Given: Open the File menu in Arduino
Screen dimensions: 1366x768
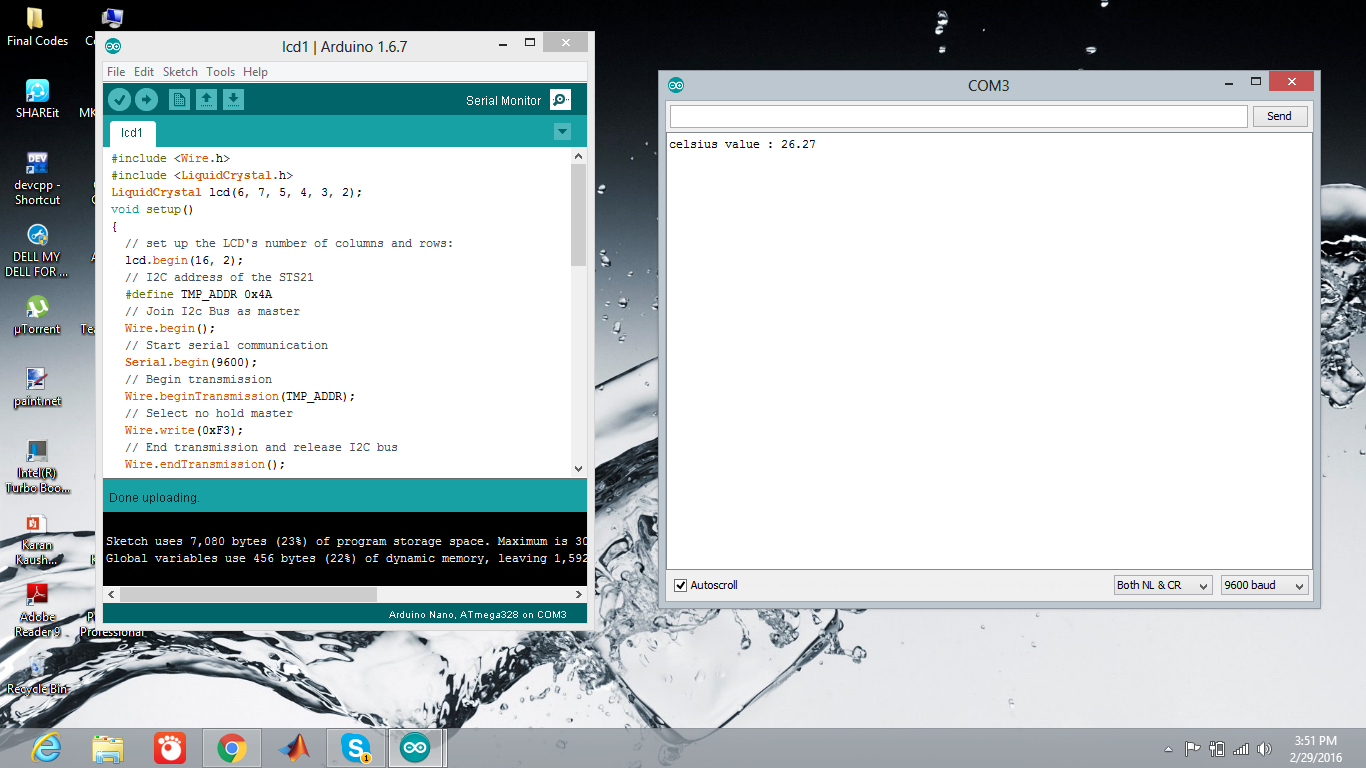Looking at the screenshot, I should point(116,72).
